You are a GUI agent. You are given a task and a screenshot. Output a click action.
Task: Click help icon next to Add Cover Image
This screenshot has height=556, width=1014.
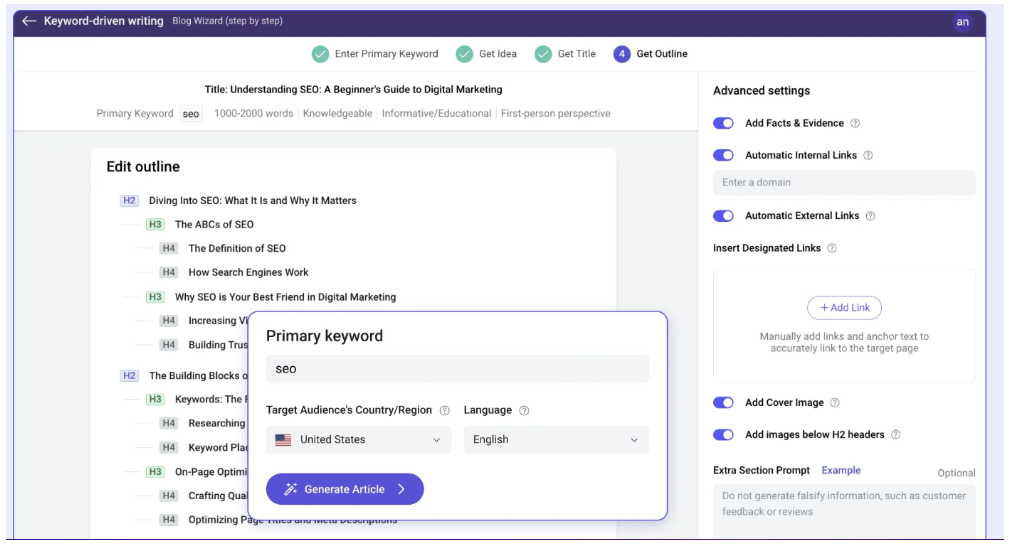[835, 403]
